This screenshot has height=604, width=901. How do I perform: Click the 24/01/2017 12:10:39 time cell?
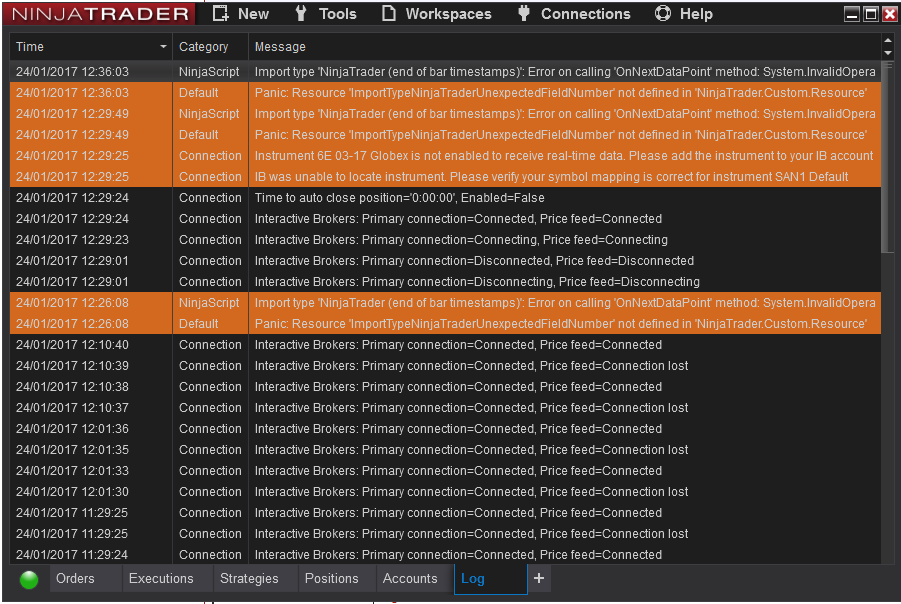coord(91,366)
